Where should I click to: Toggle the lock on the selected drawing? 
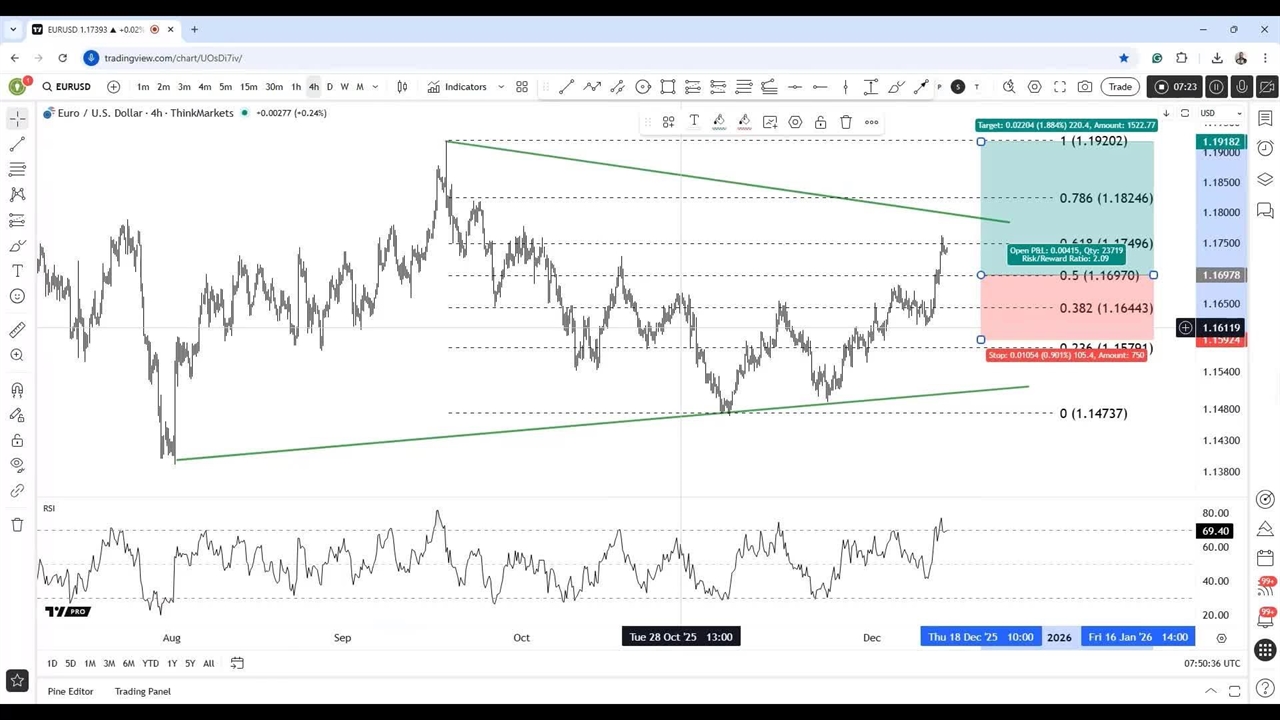(820, 122)
